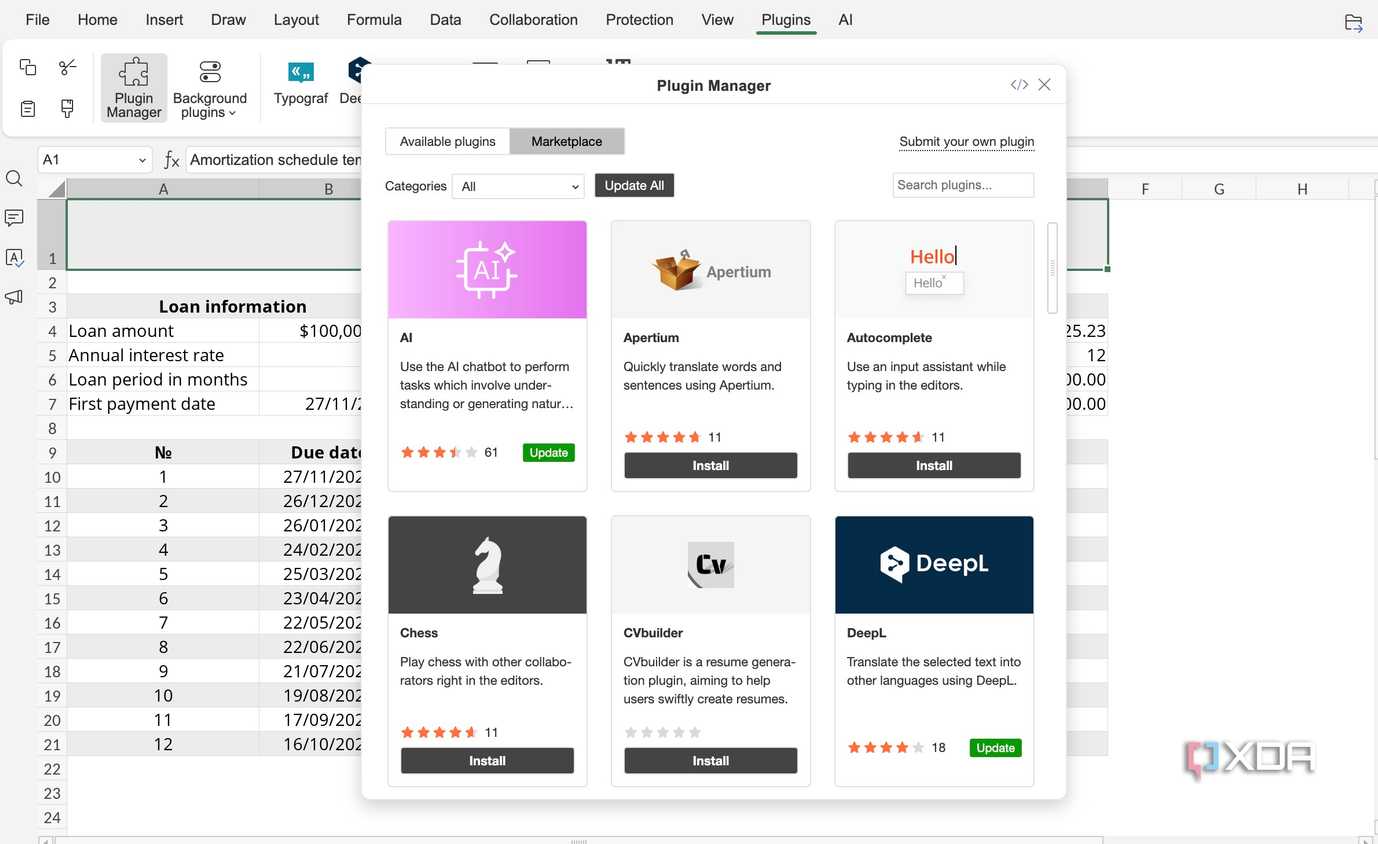Open the Spell checking sidebar icon
The image size is (1378, 844).
coord(14,258)
